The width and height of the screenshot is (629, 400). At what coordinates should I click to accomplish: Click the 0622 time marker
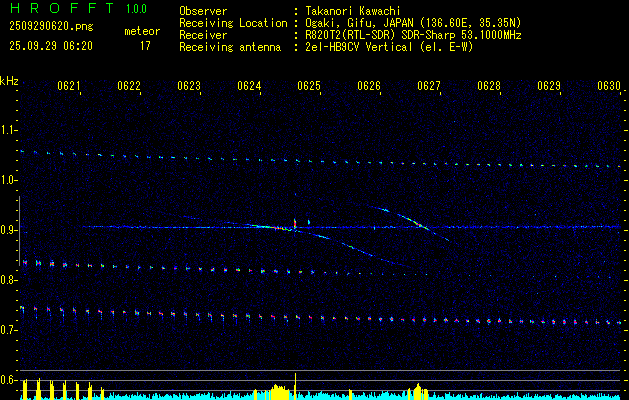129,85
